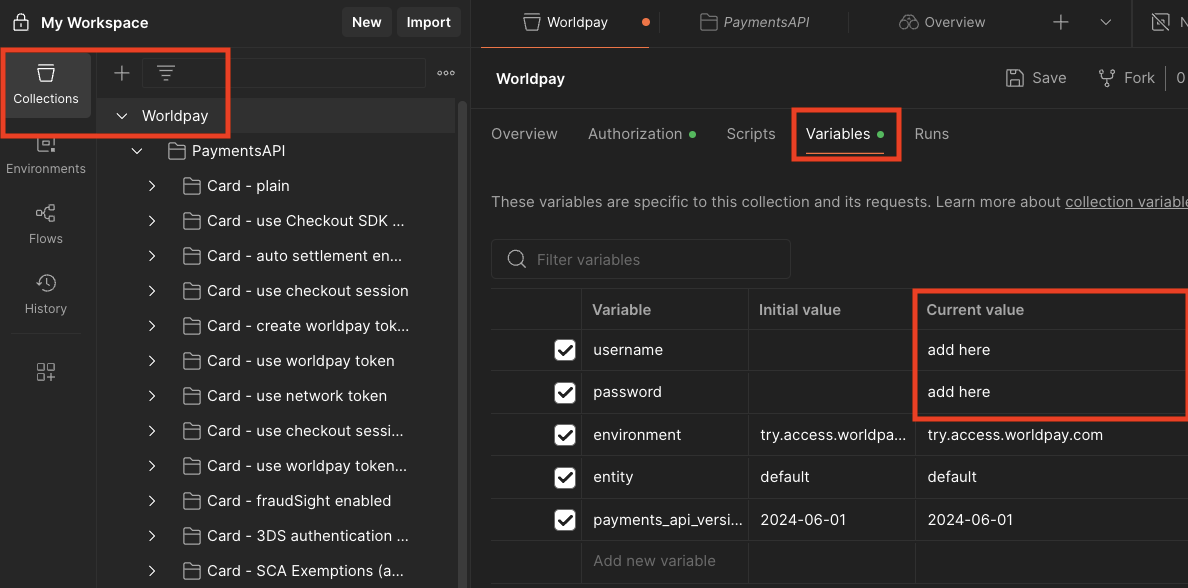Click the new tab plus icon
Image resolution: width=1188 pixels, height=588 pixels.
(x=1061, y=22)
